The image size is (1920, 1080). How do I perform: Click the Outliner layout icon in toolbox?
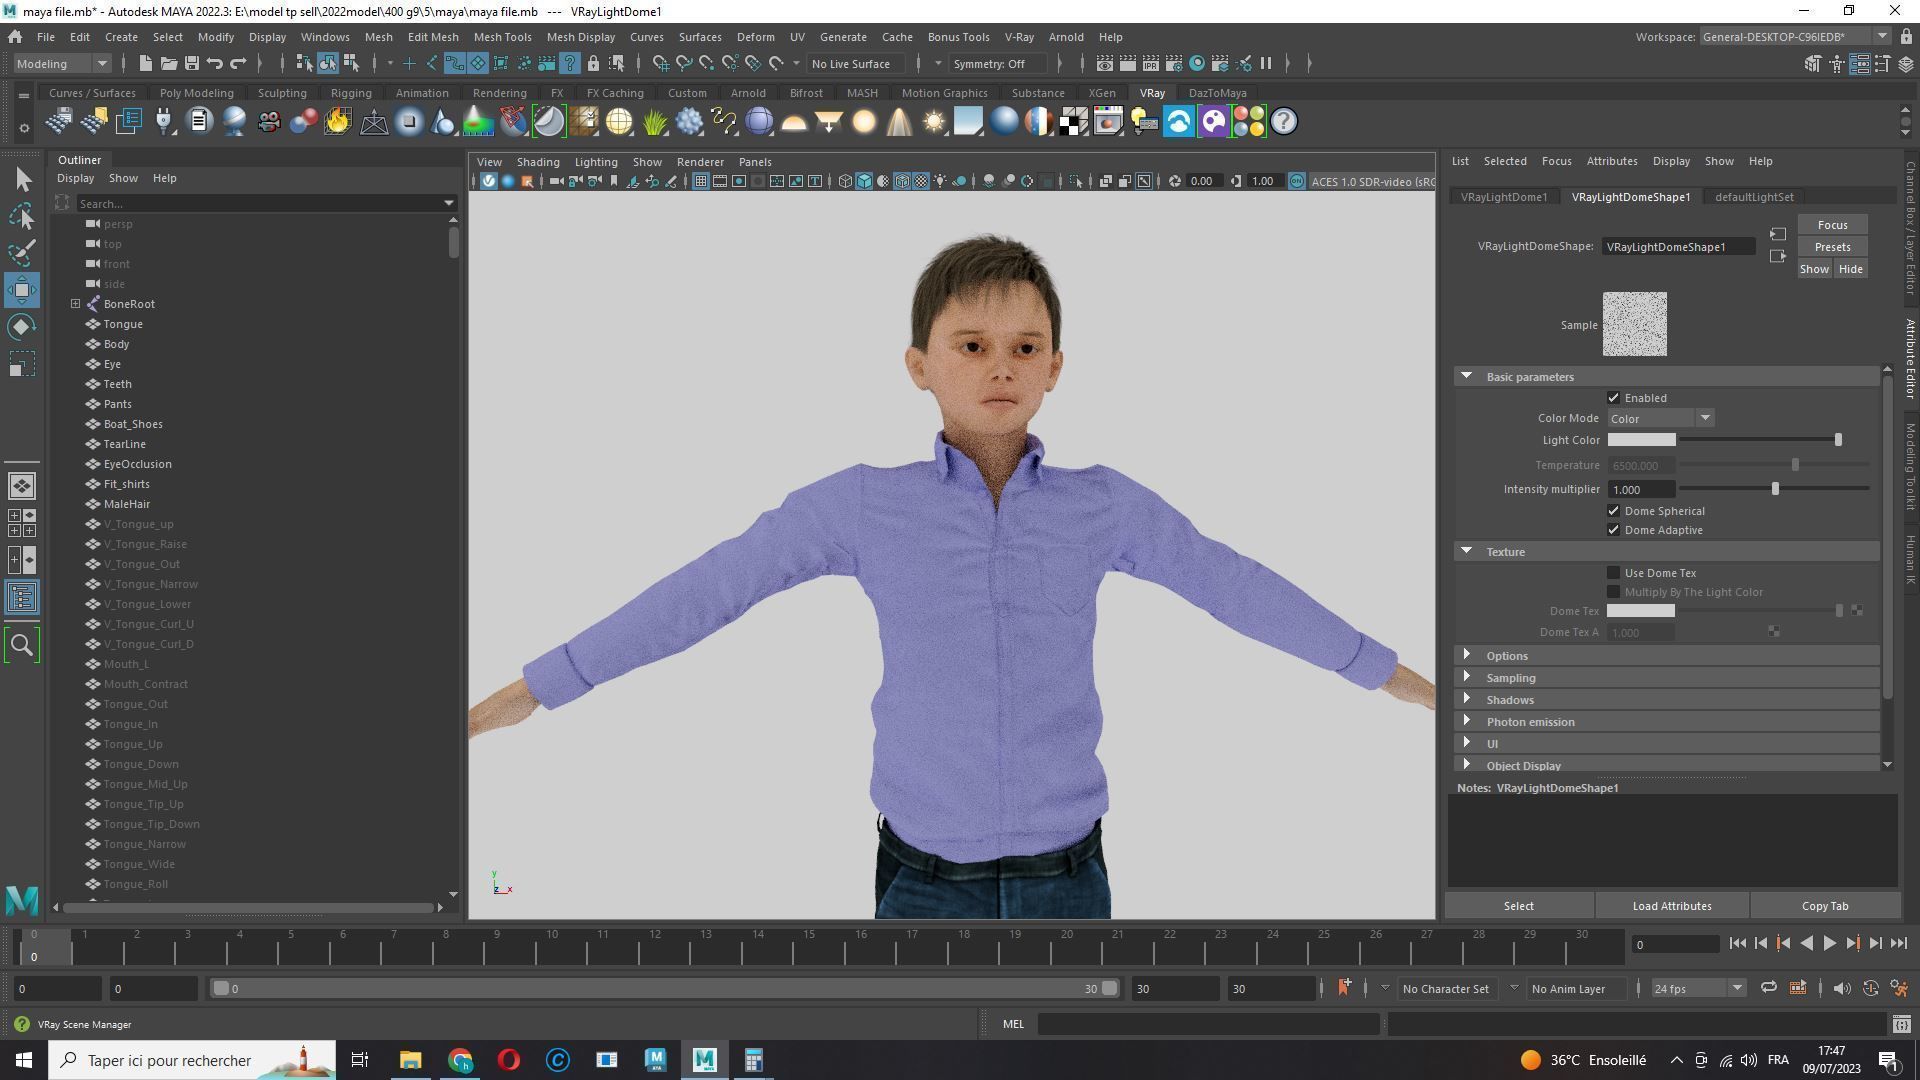click(22, 598)
